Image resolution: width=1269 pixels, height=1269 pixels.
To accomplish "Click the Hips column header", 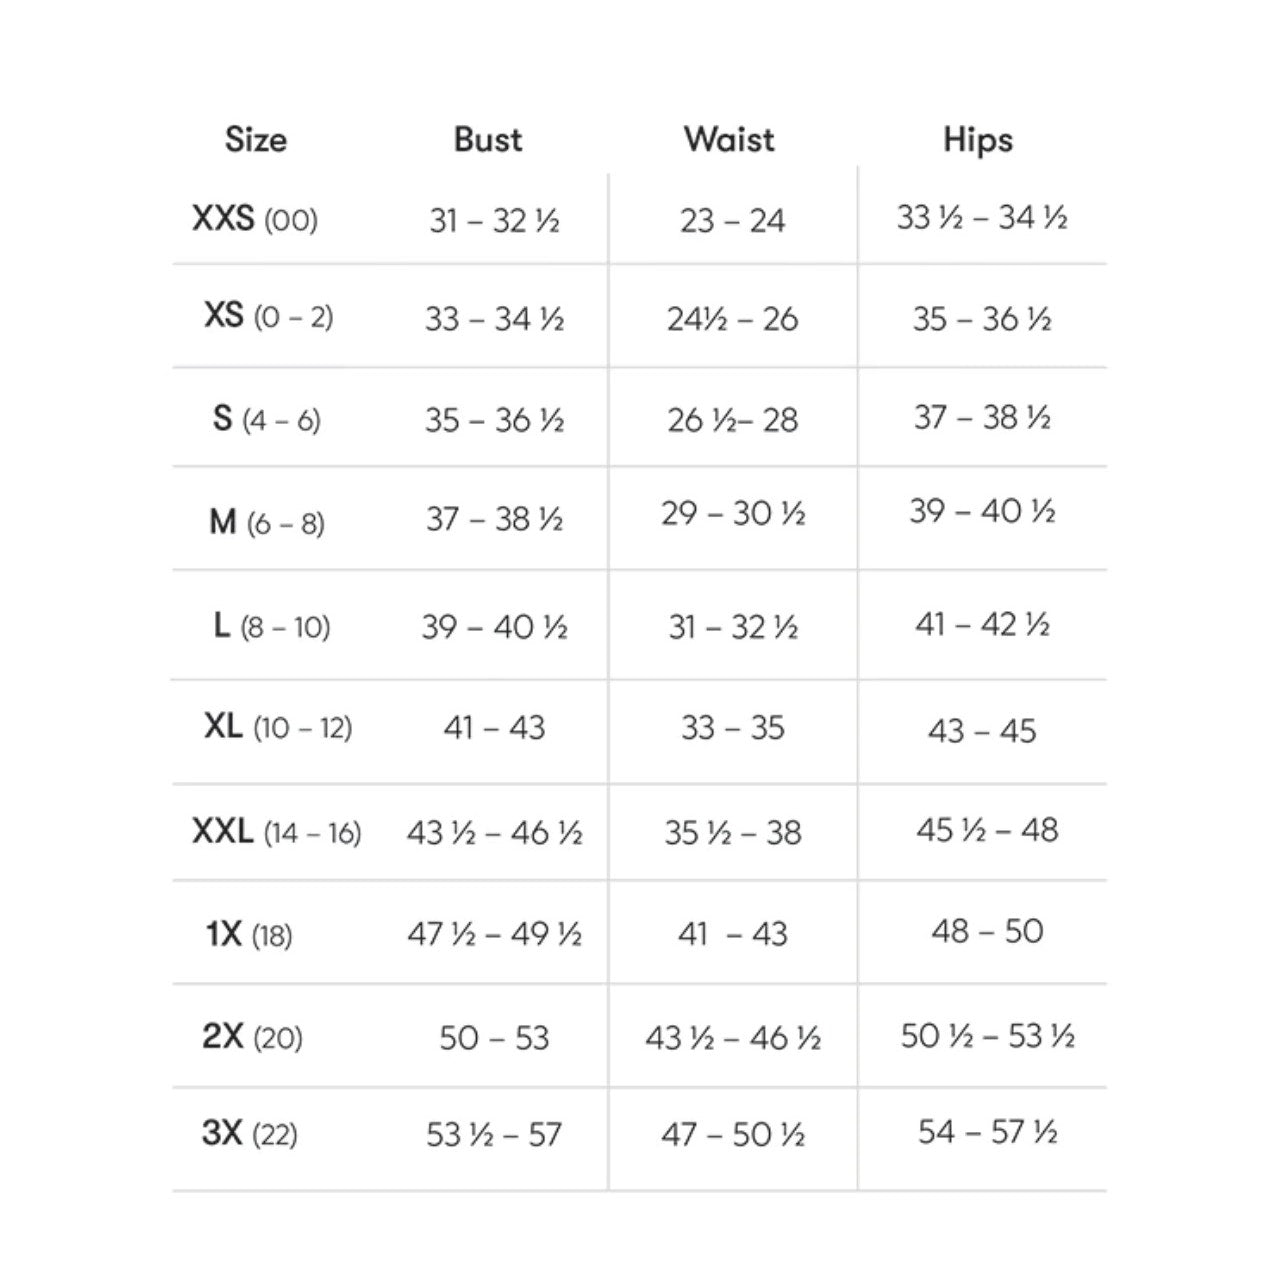I will (978, 140).
